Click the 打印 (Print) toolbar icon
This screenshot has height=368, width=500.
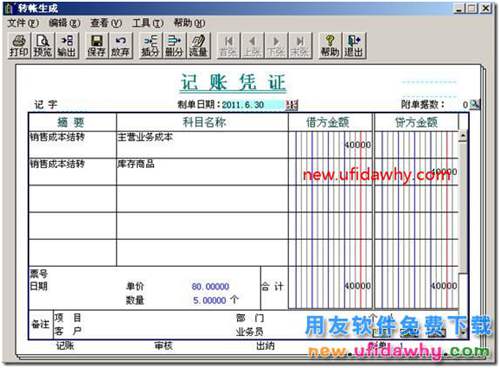[19, 46]
